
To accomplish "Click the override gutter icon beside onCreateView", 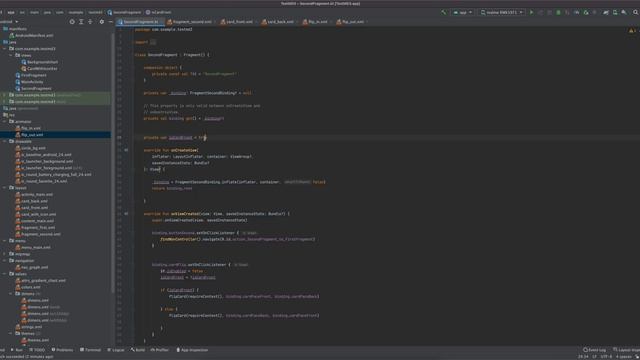I will click(x=126, y=150).
